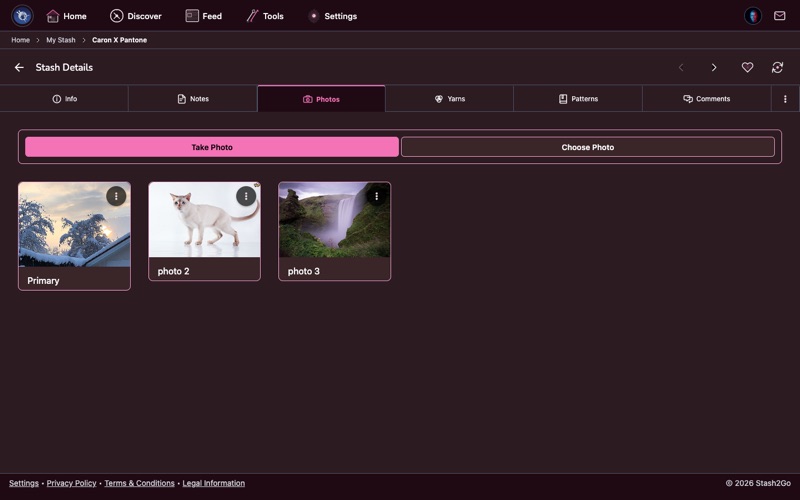Open Discover in the top navigation
800x500 pixels.
(135, 16)
